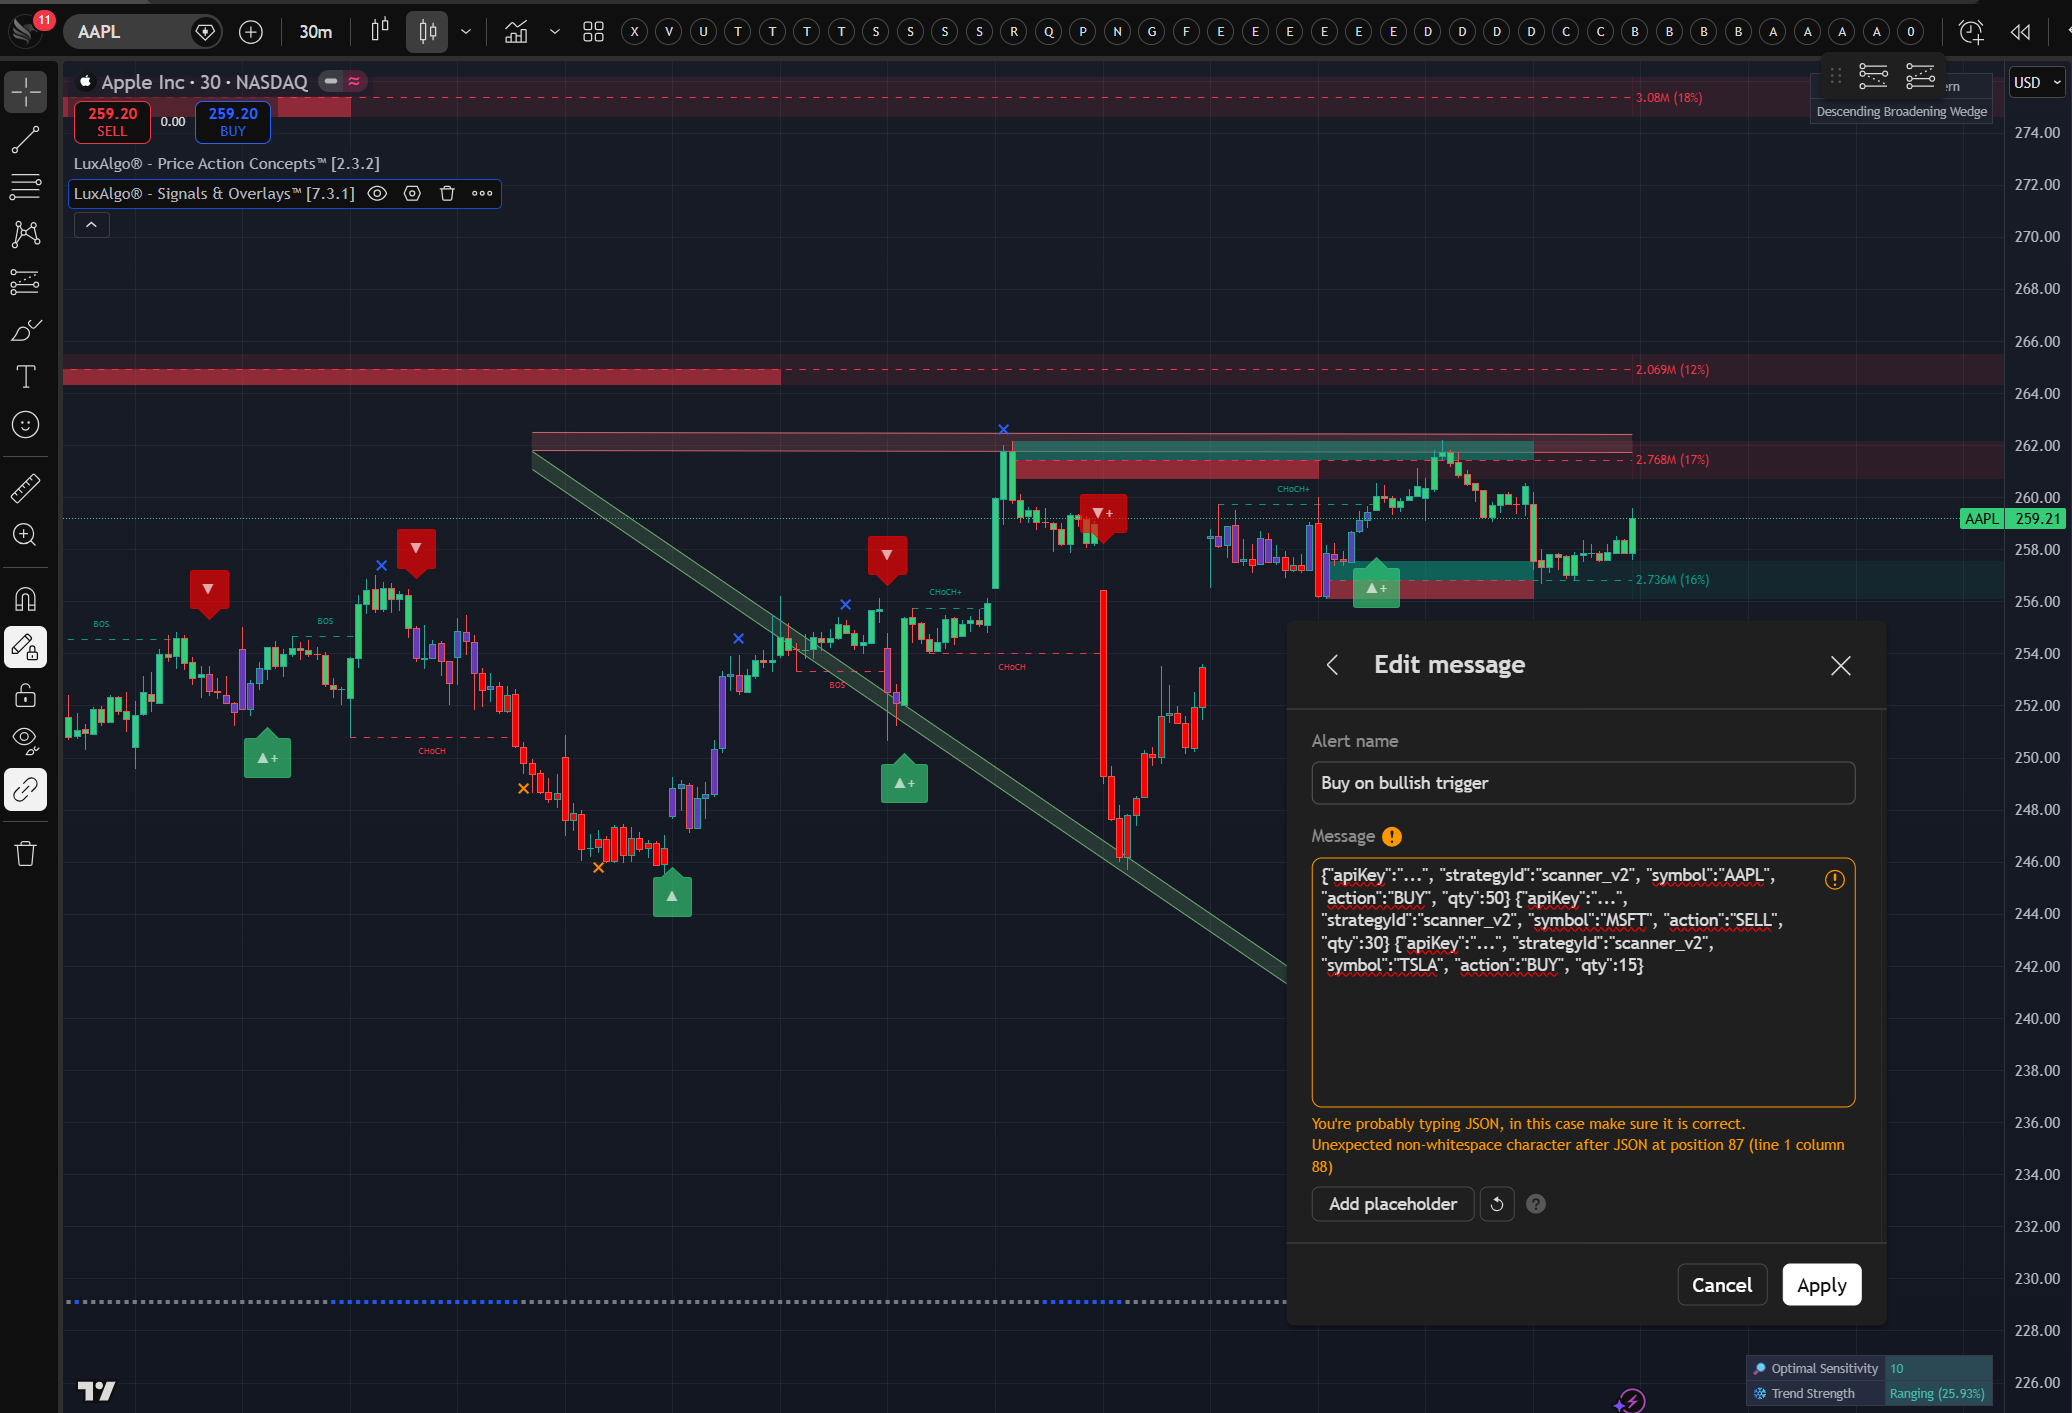
Task: Select the ruler measure tool
Action: (26, 488)
